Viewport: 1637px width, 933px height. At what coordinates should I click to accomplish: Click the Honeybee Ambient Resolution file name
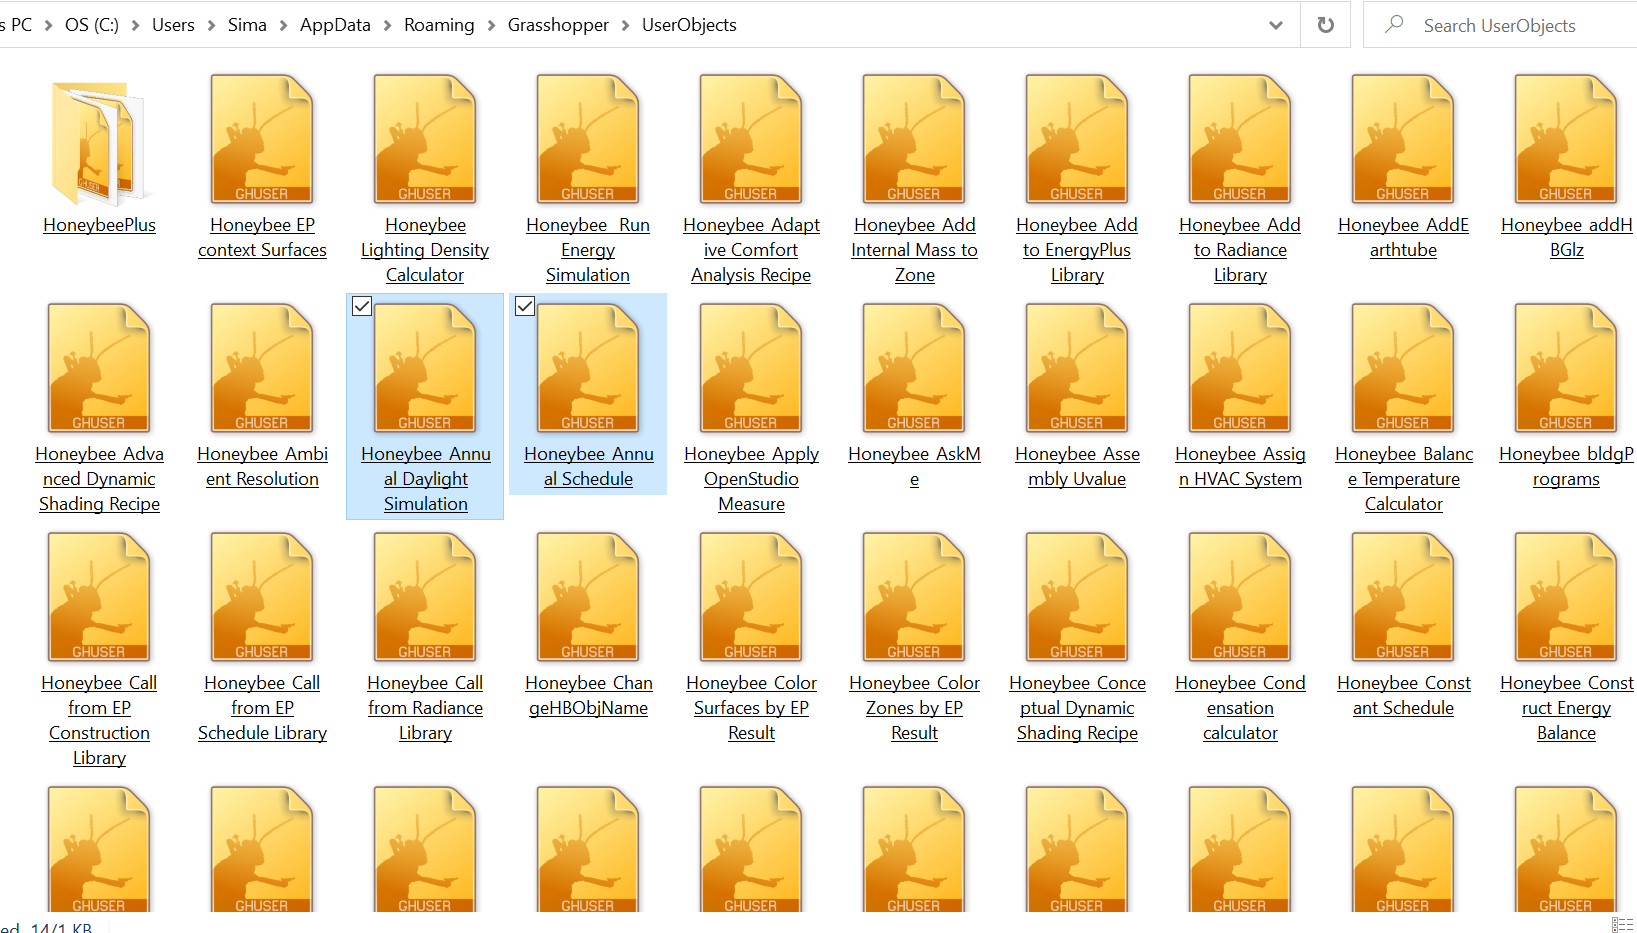[x=262, y=466]
